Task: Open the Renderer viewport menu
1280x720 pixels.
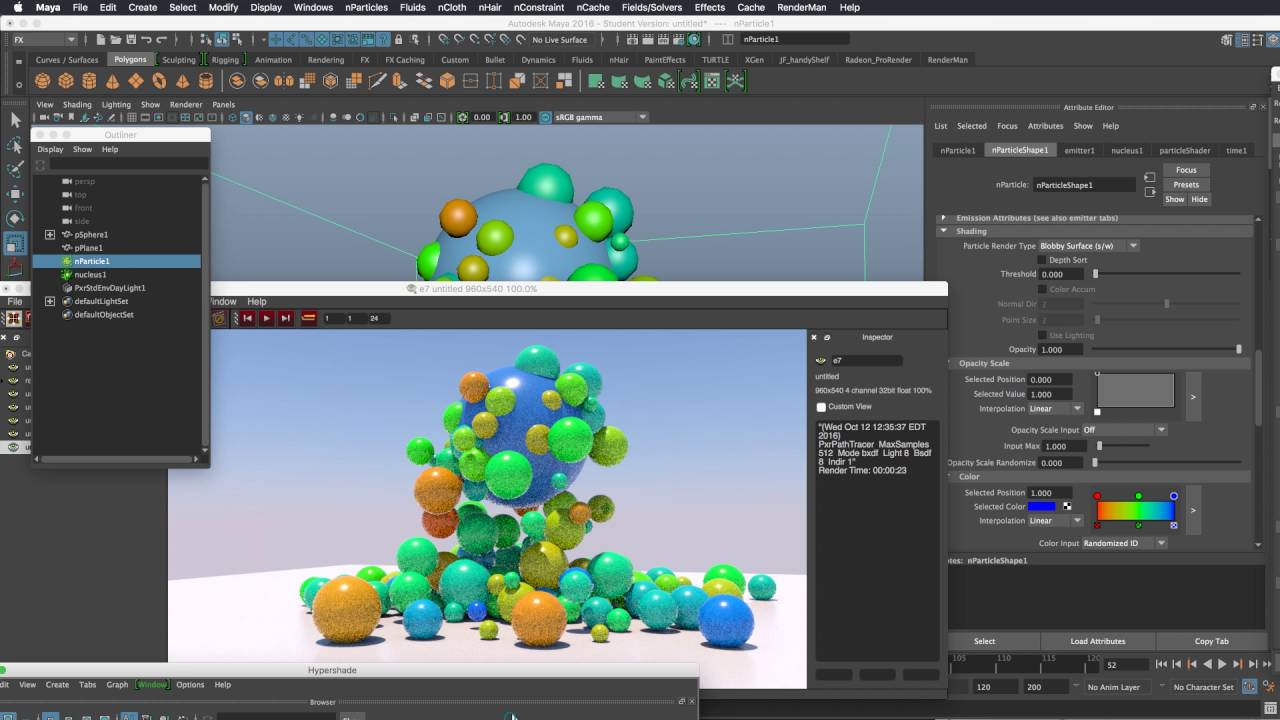Action: point(186,104)
